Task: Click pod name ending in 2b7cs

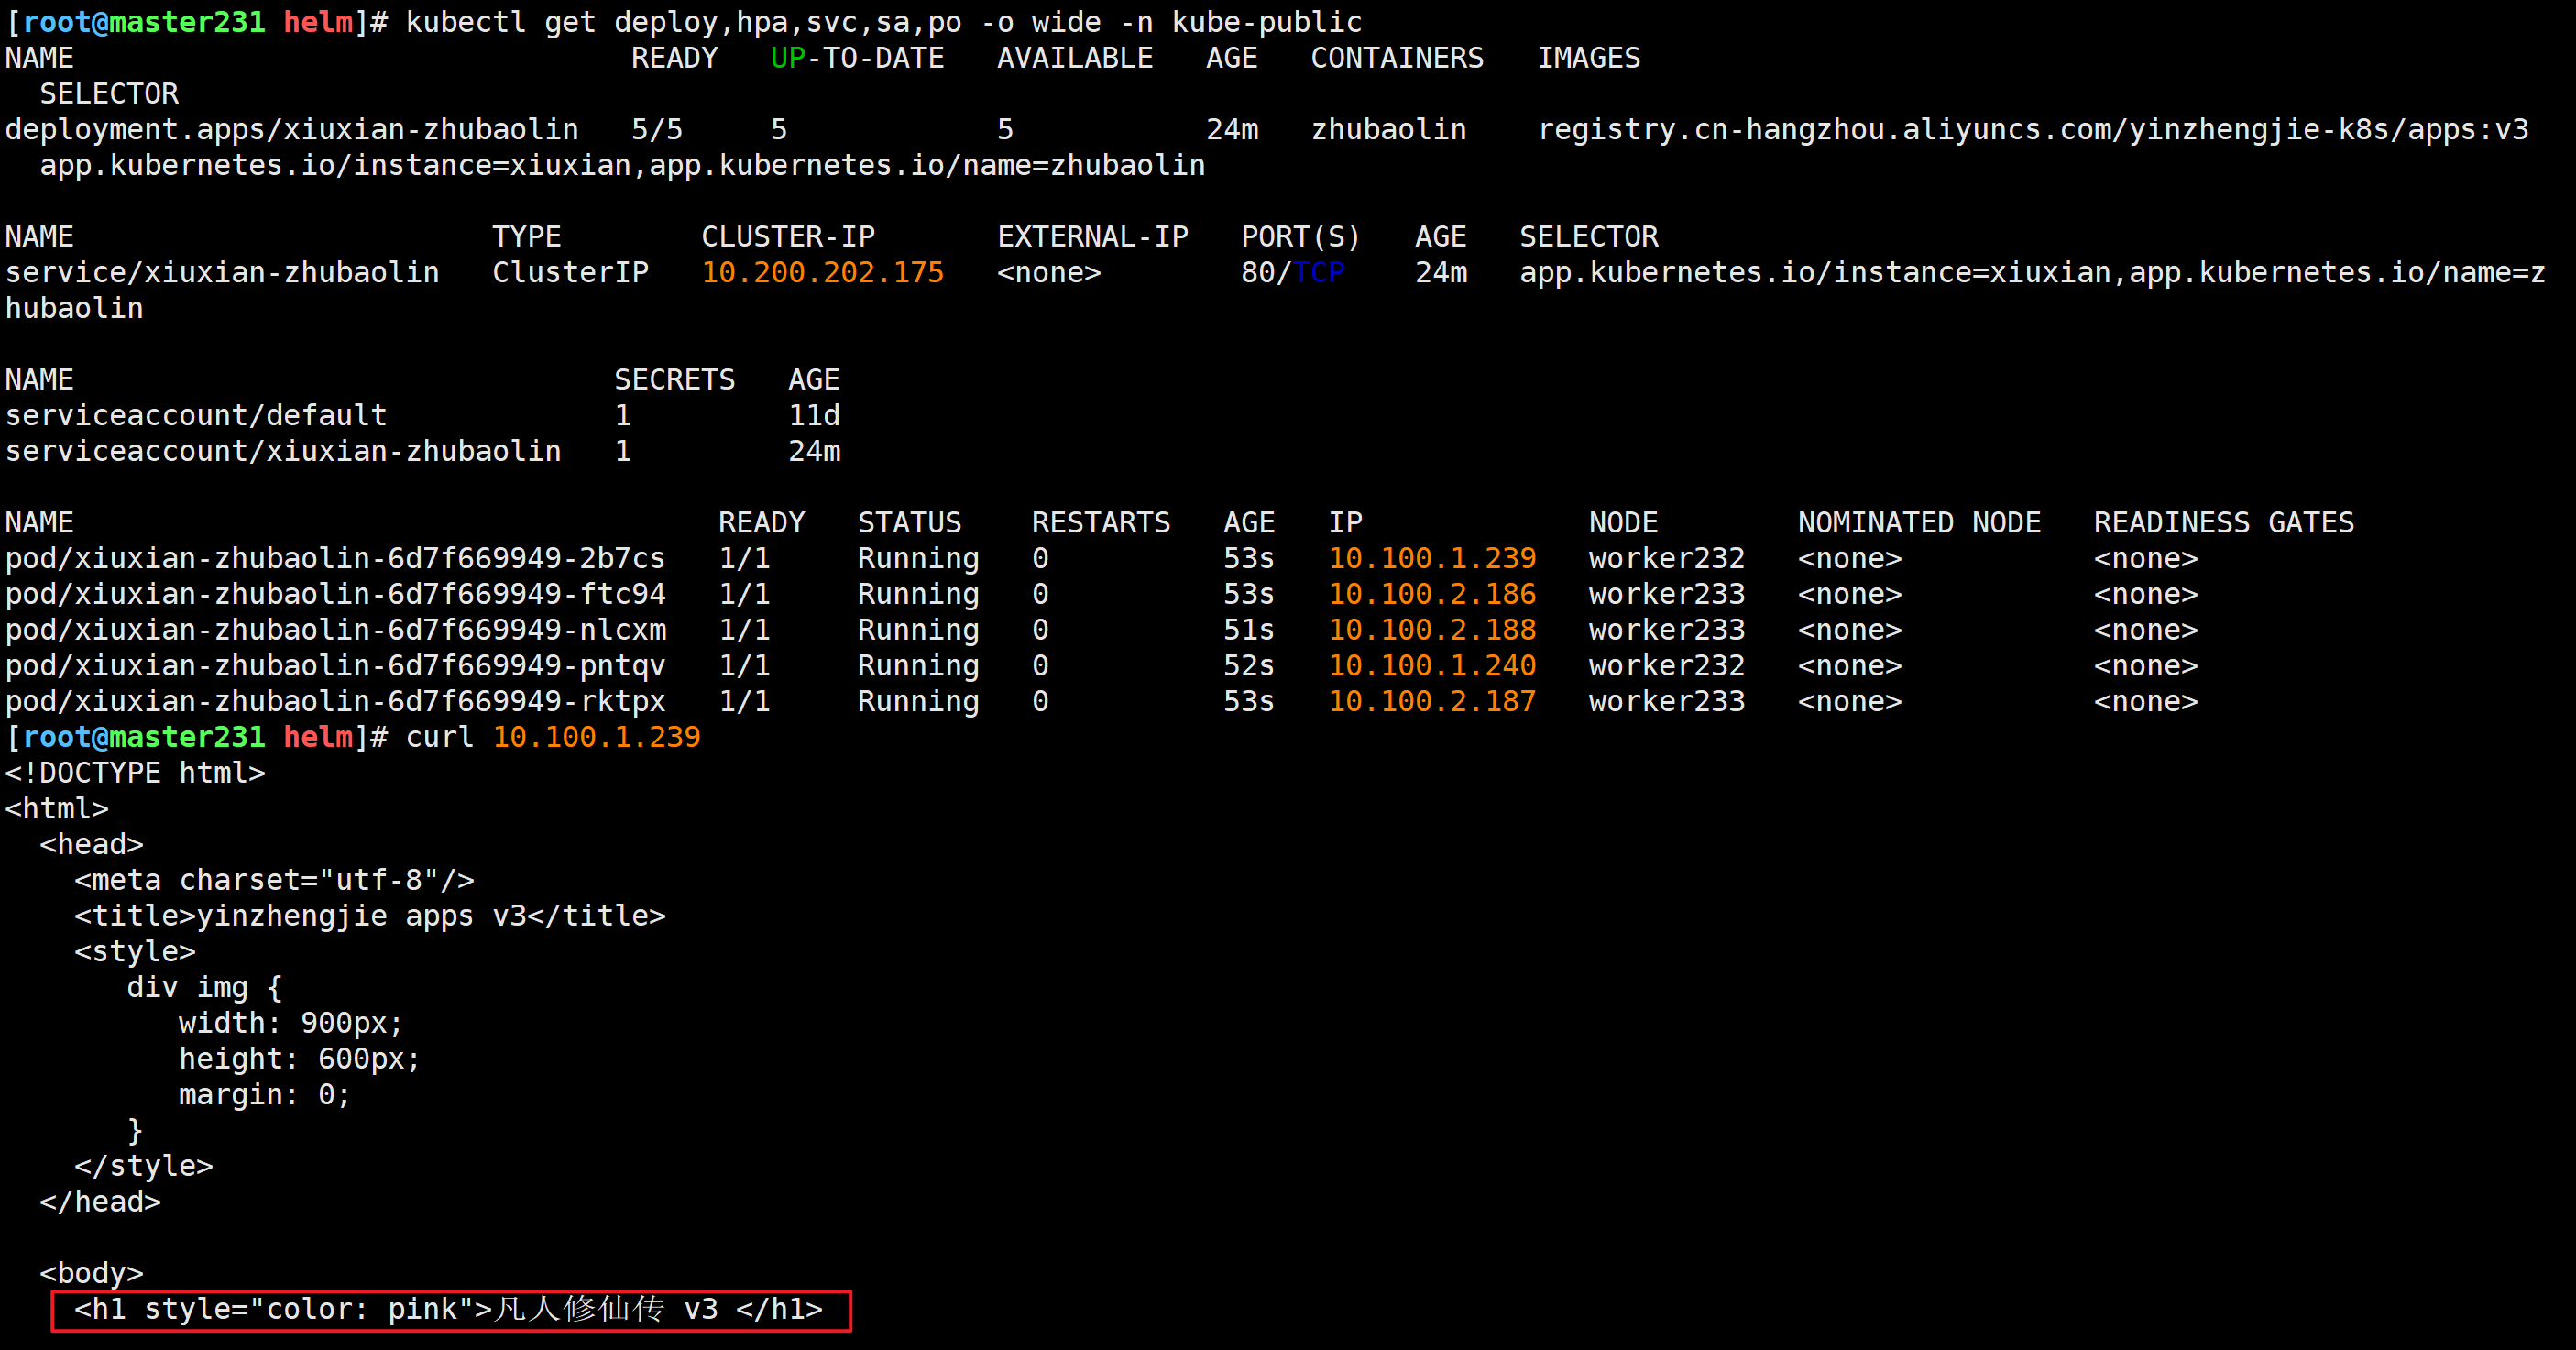Action: pos(335,558)
